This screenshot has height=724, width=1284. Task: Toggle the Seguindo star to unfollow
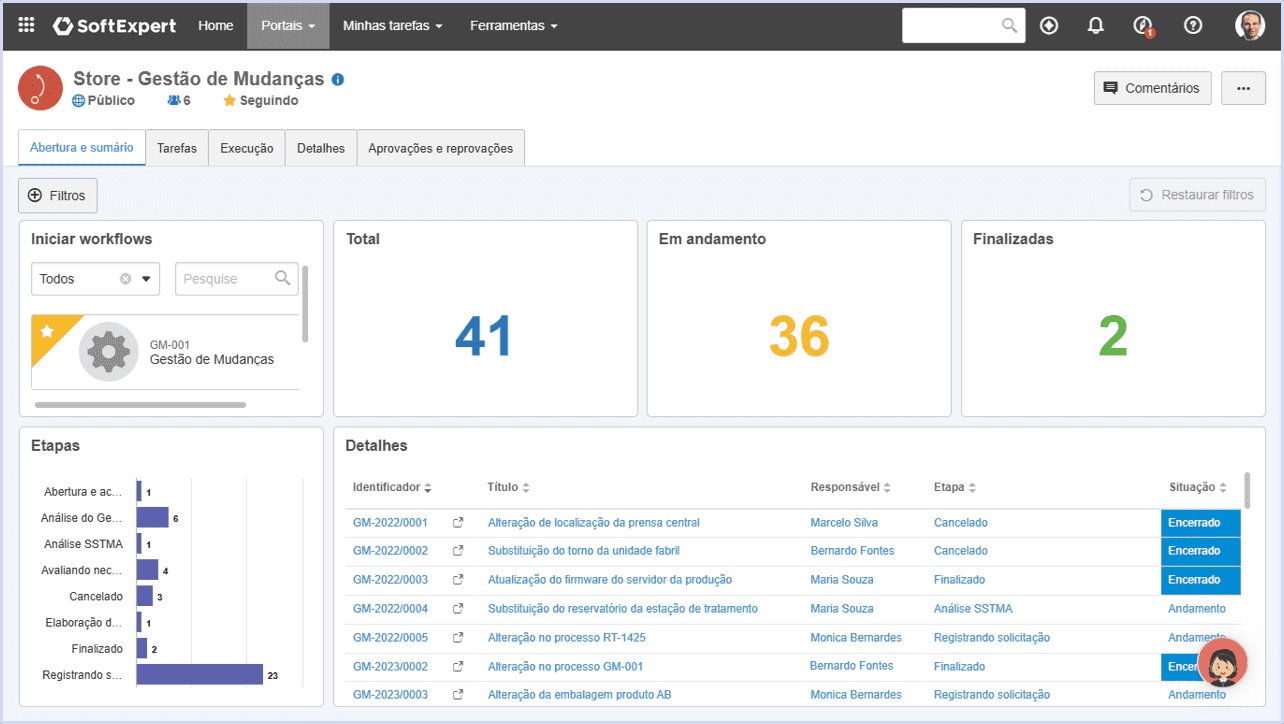229,100
